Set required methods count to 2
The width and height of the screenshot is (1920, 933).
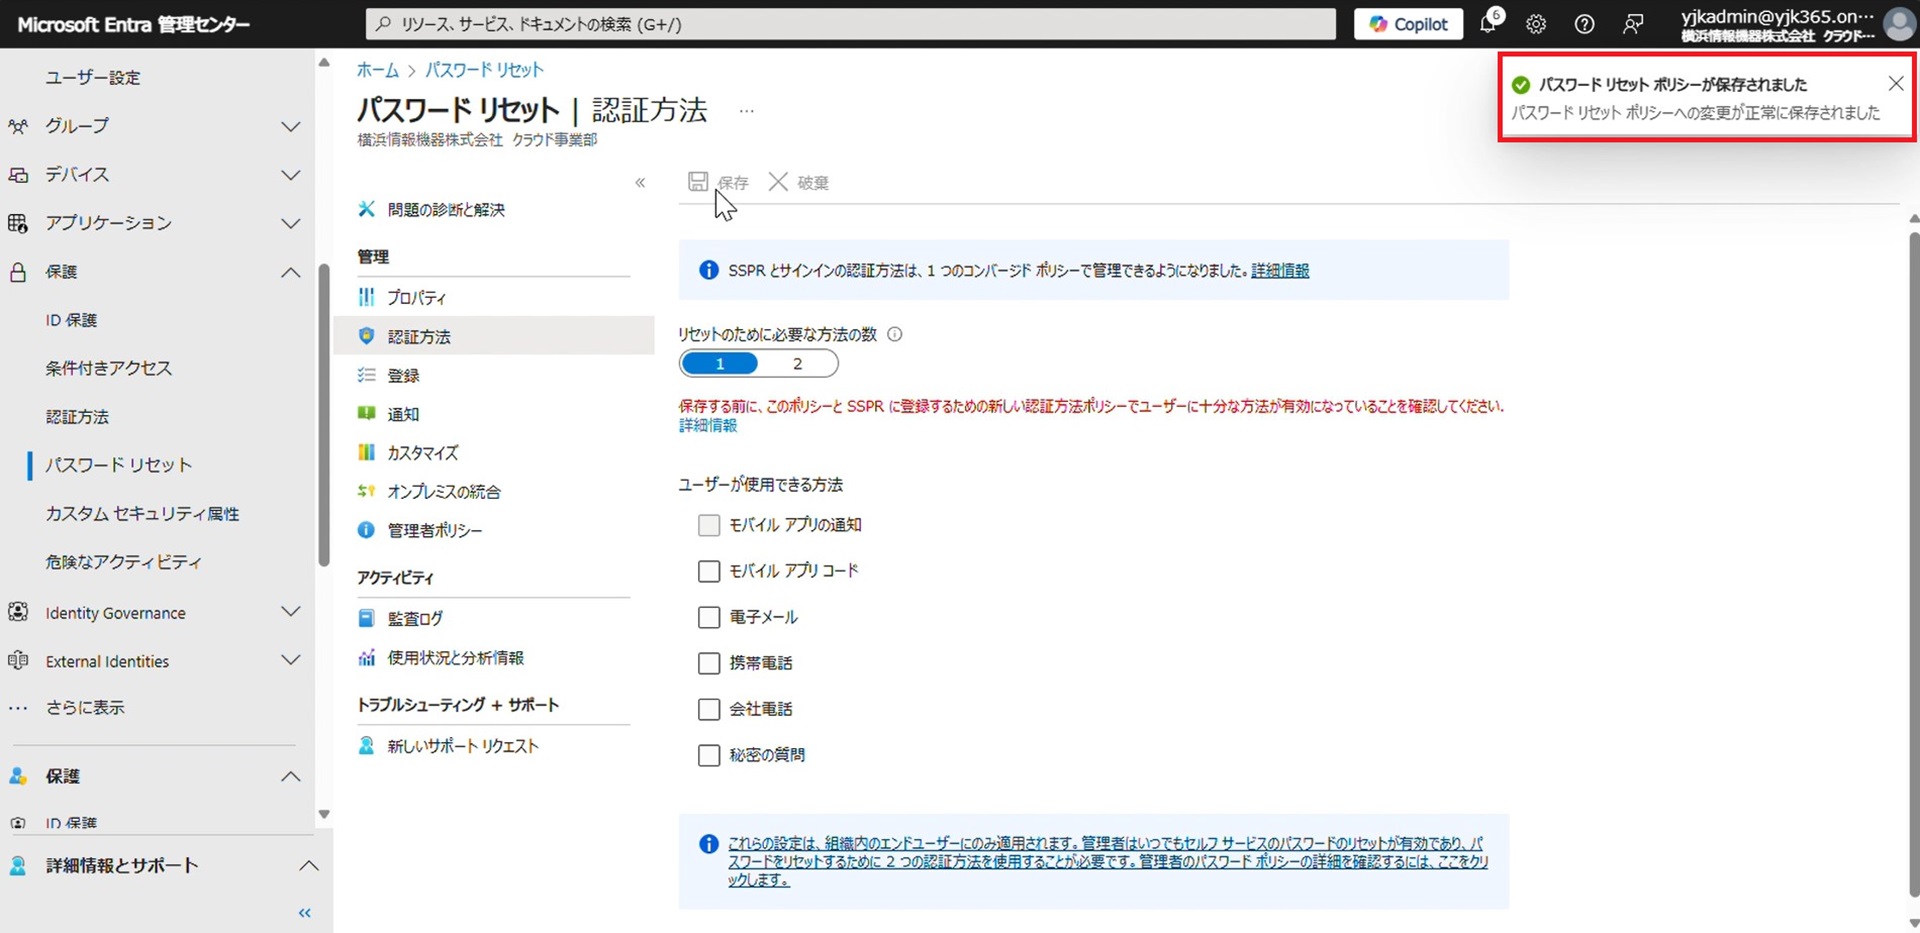coord(797,364)
